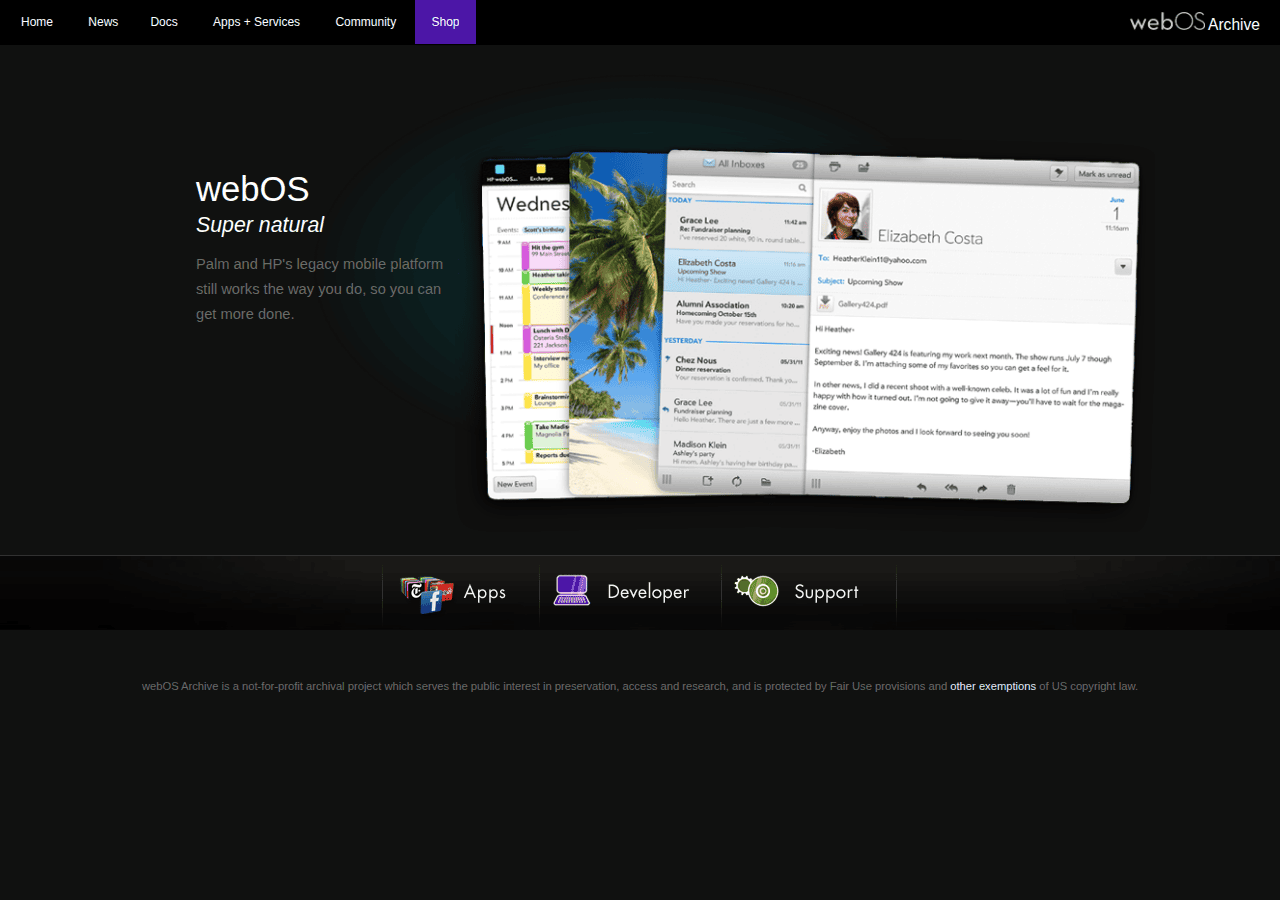Click the 'Scott's birthday' event tag

[544, 229]
